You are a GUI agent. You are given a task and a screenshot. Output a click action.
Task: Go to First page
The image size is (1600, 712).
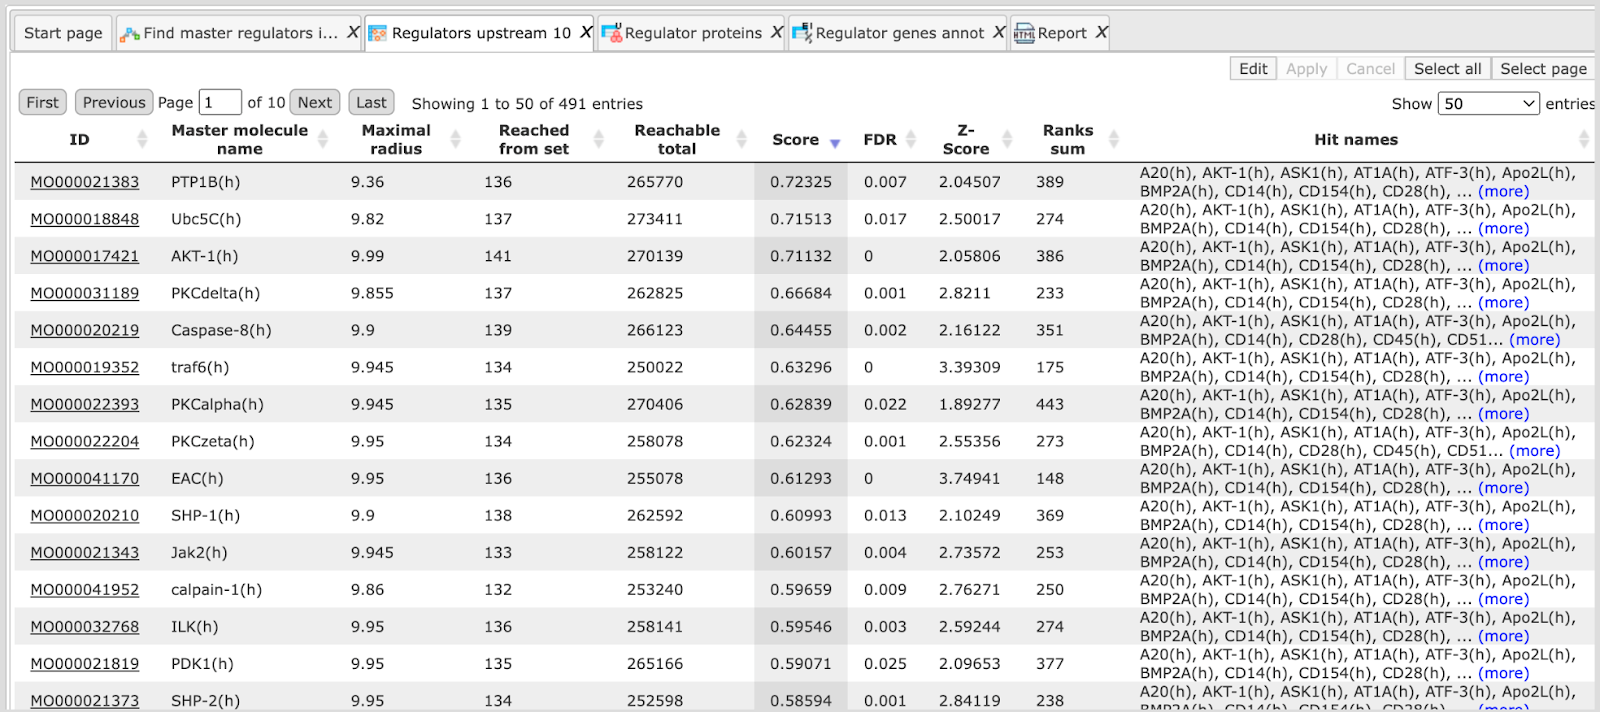[x=42, y=102]
